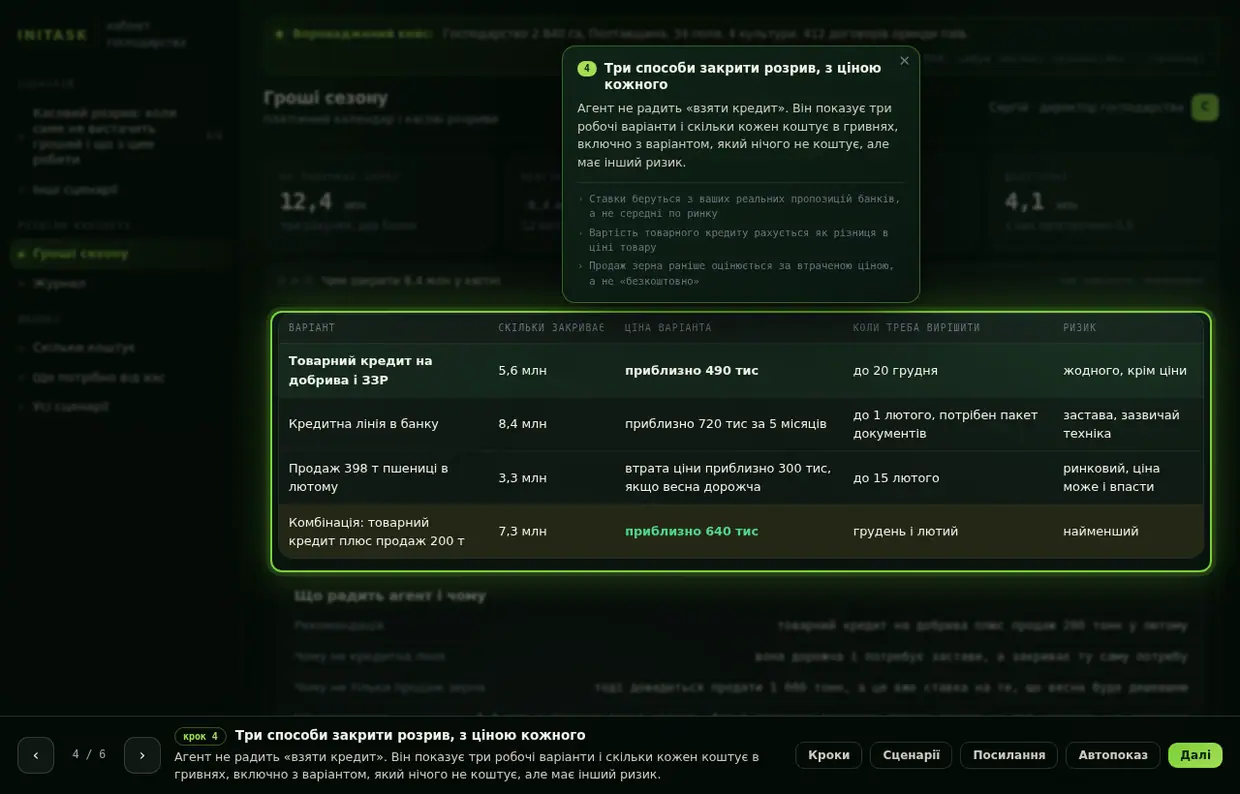Click the 'втрата ціни приблизно 300 тис' cell
1240x794 pixels.
click(x=728, y=478)
